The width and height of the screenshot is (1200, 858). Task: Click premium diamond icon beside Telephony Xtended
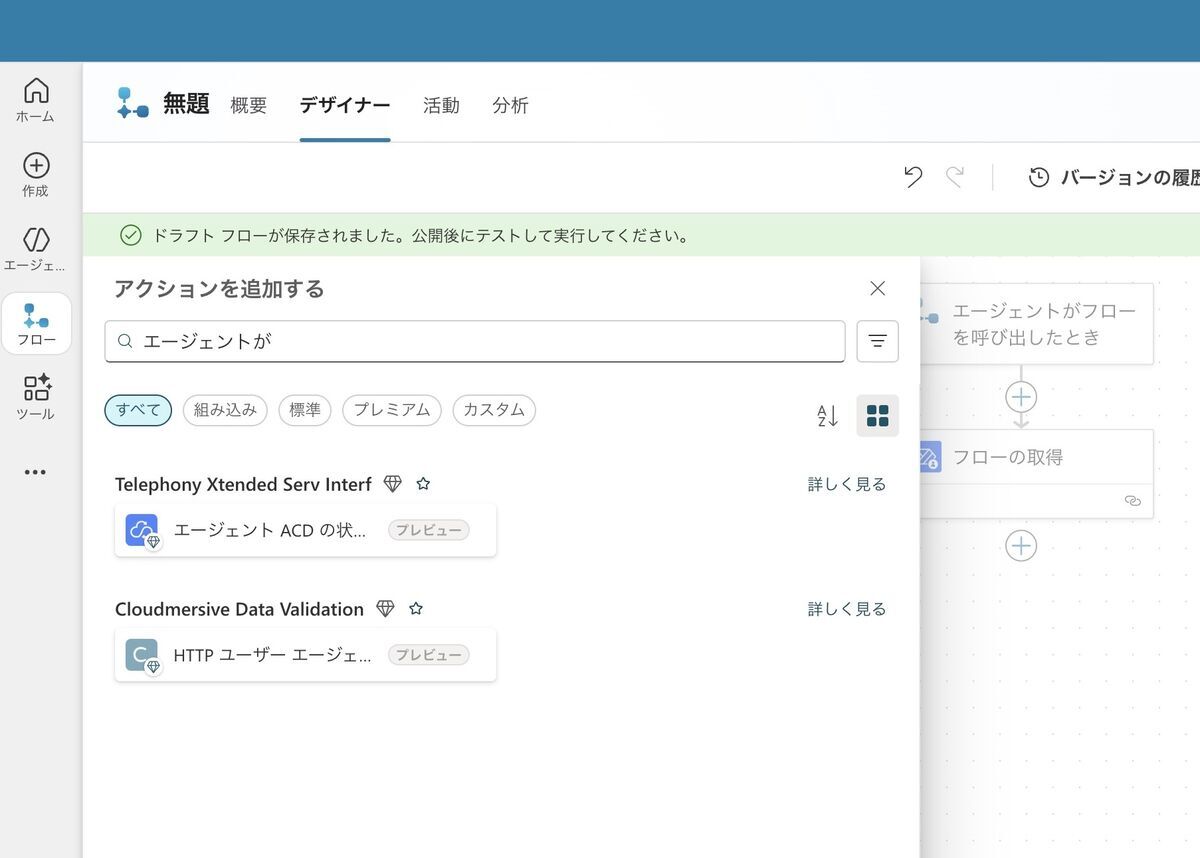pyautogui.click(x=393, y=484)
